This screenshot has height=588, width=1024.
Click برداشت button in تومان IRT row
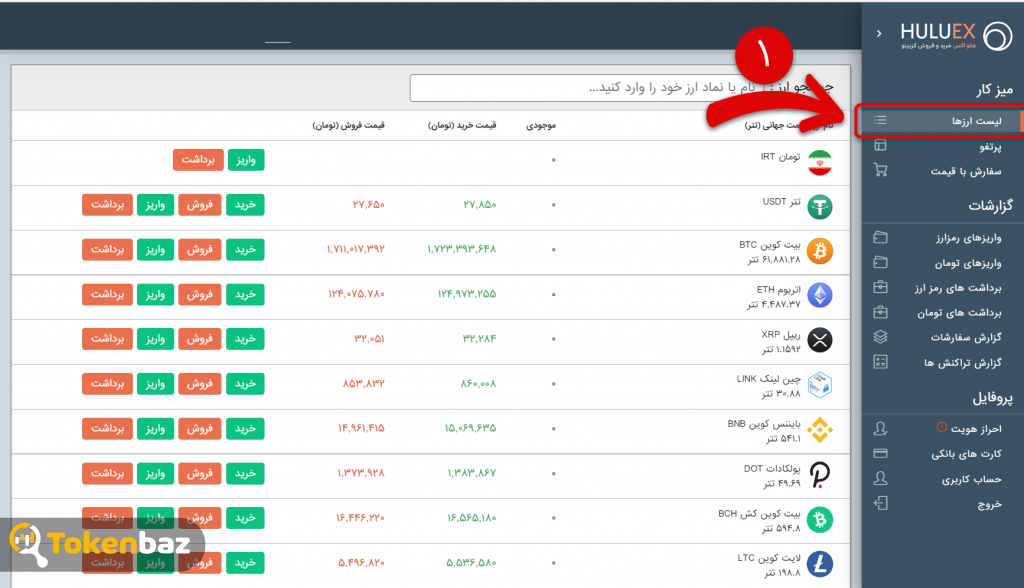coord(198,160)
